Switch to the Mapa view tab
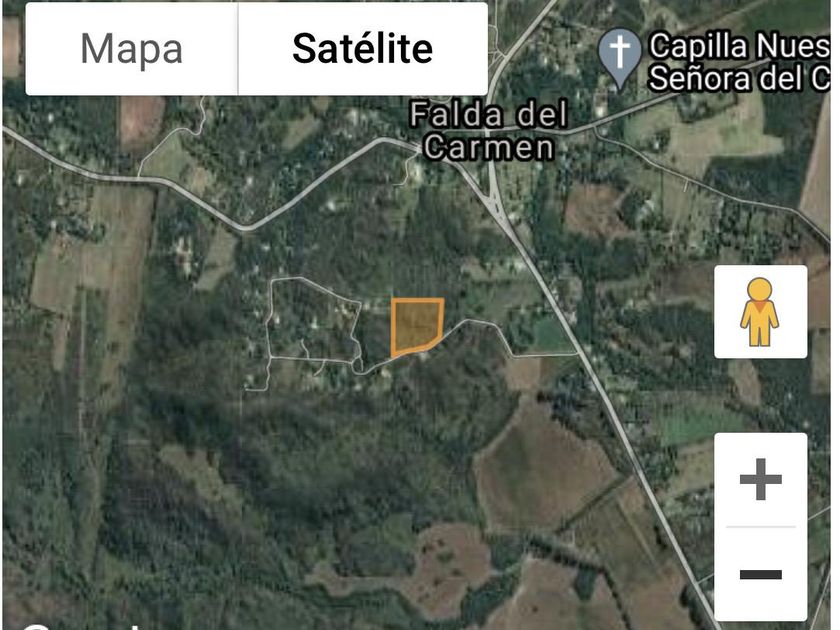Viewport: 840px width, 630px height. (132, 49)
